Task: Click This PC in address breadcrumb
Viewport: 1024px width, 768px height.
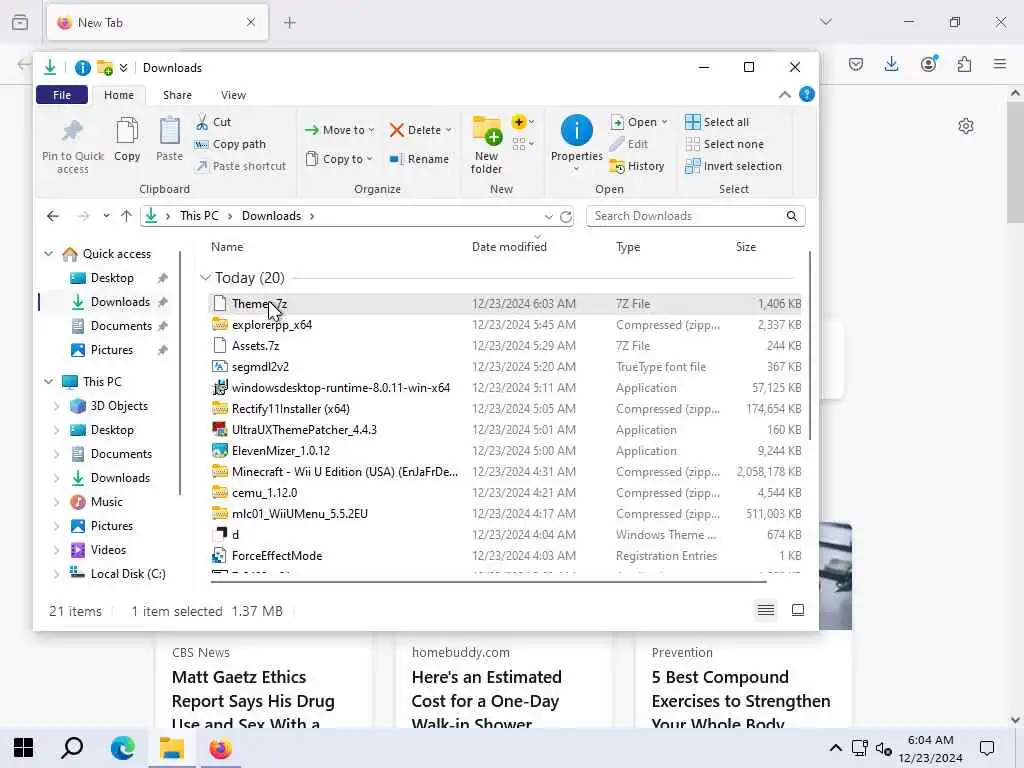Action: (199, 216)
